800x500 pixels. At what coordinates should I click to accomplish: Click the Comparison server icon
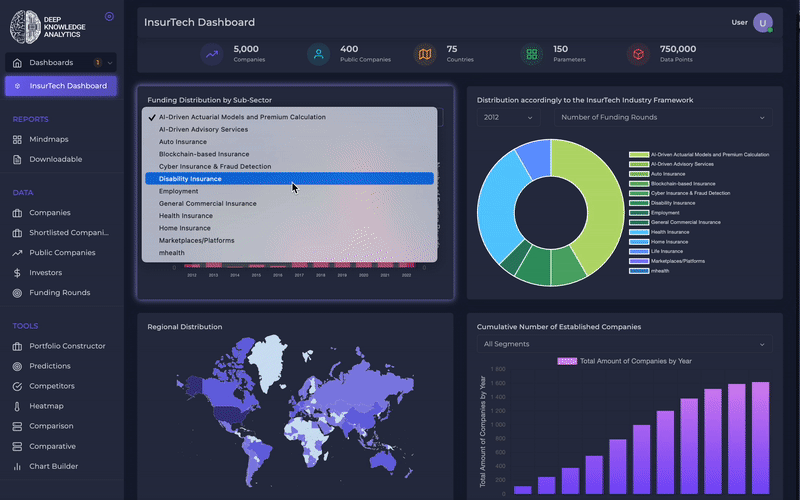tap(17, 426)
